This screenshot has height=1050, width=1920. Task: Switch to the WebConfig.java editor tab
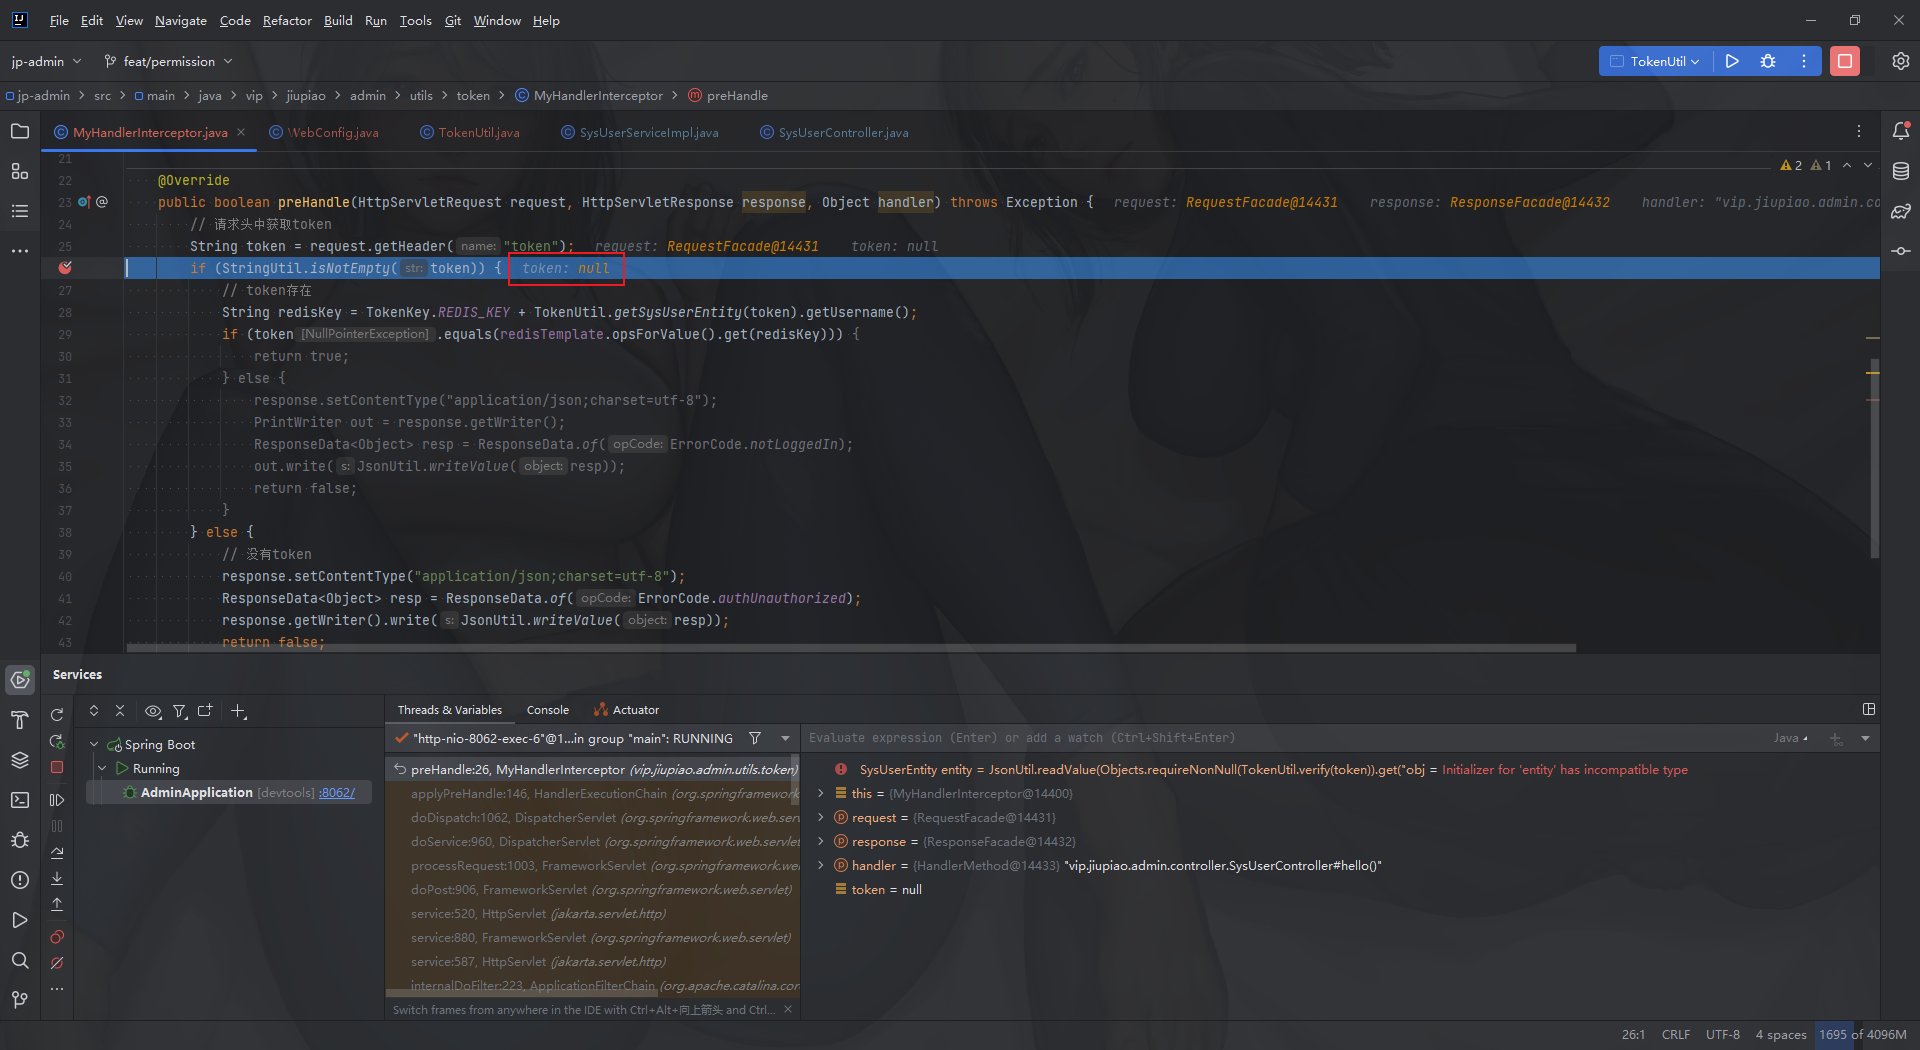pos(323,132)
